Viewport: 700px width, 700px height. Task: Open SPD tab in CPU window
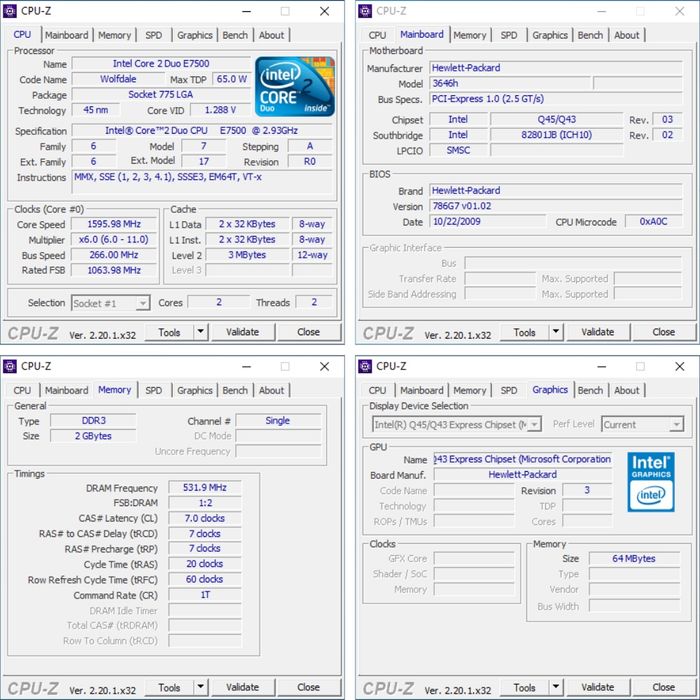[154, 35]
